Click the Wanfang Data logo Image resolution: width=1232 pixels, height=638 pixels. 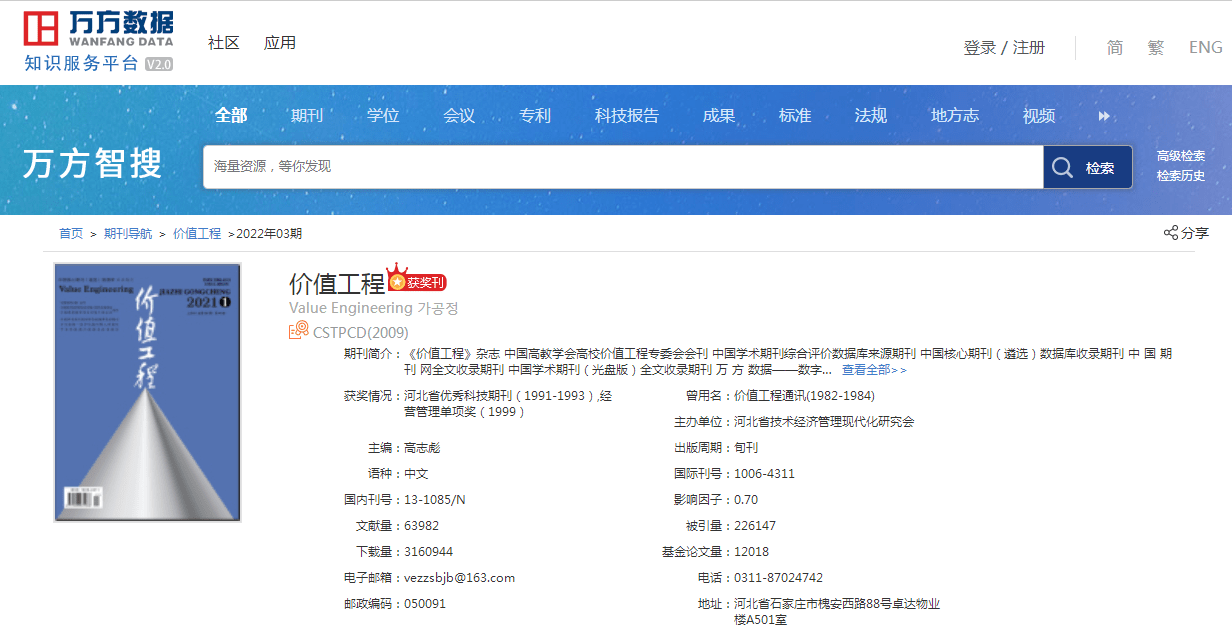(99, 41)
